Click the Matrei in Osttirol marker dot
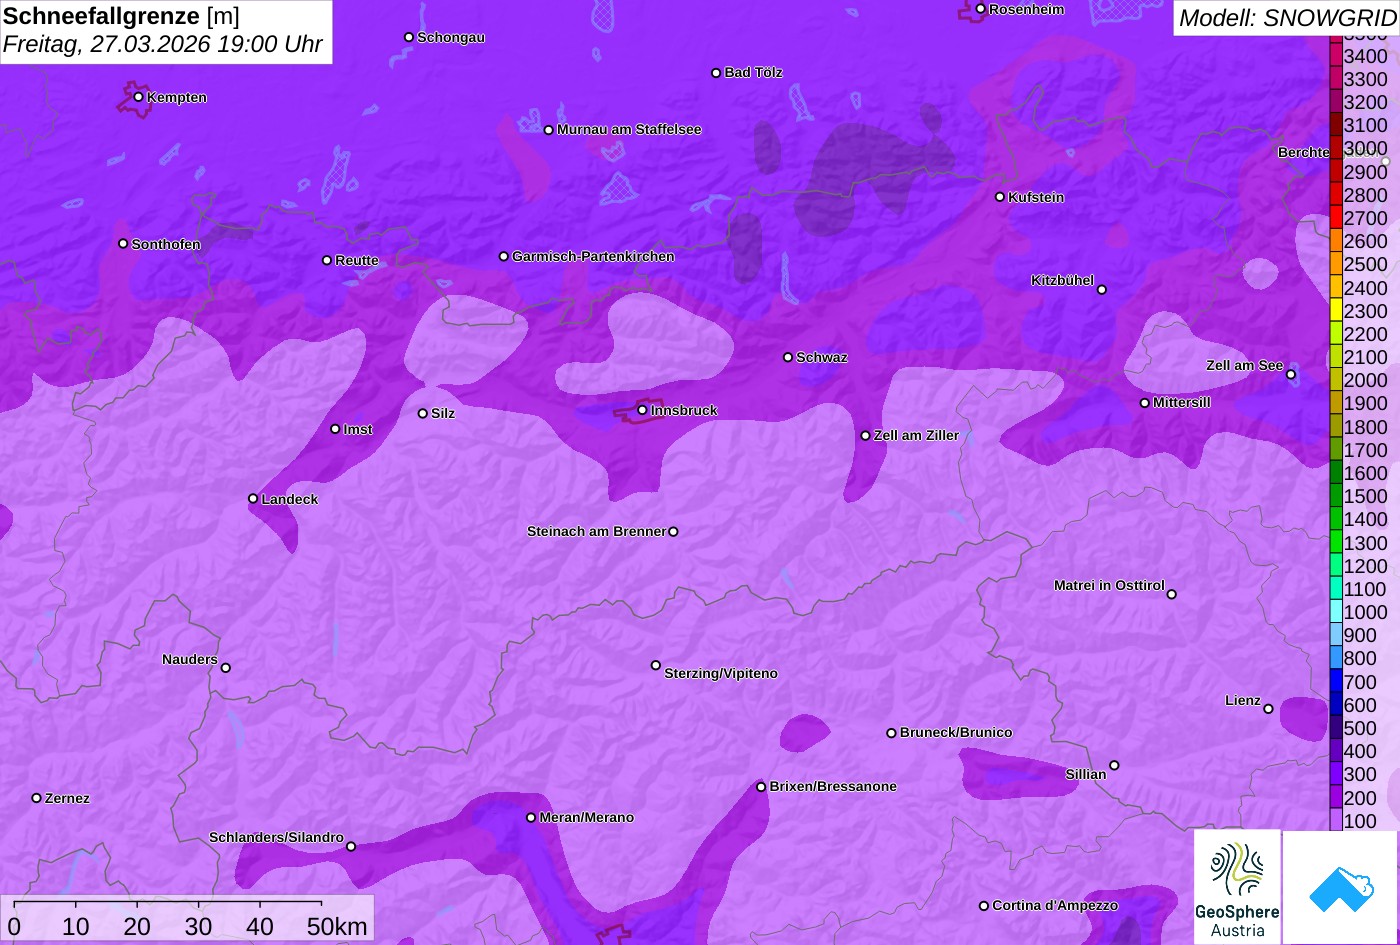The width and height of the screenshot is (1400, 945). pos(1172,594)
